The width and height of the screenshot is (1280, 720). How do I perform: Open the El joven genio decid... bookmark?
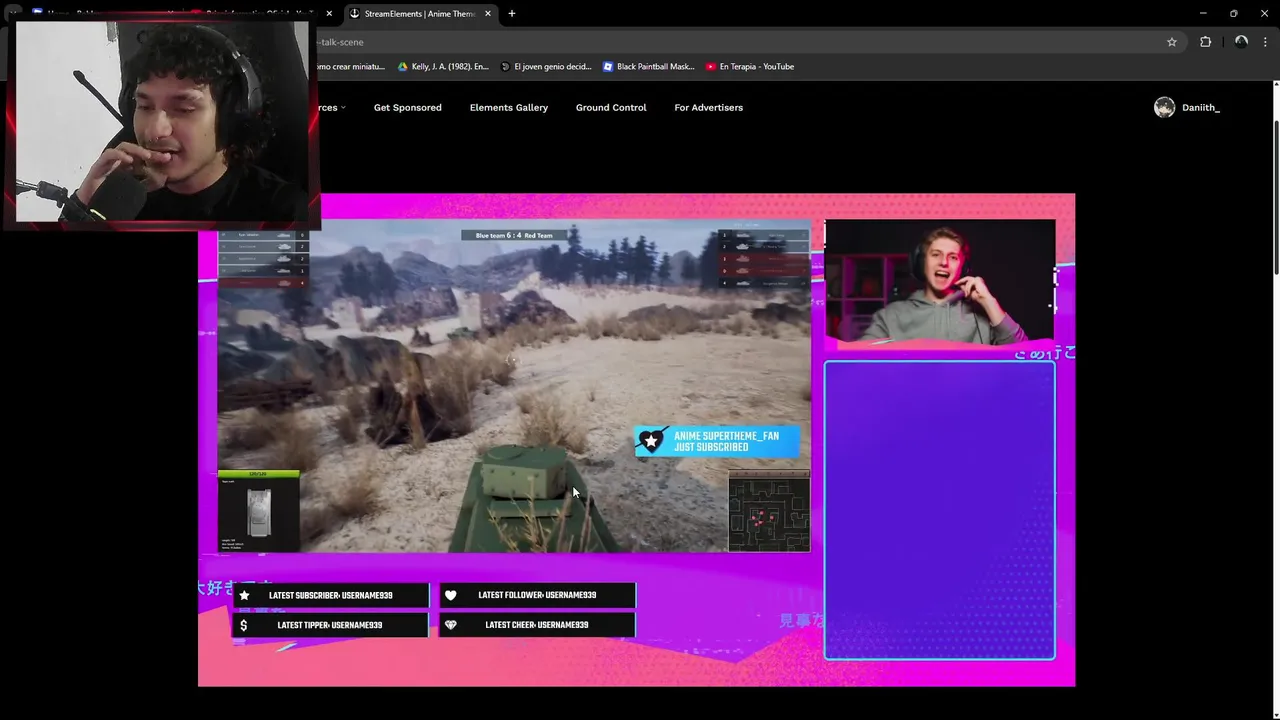tap(546, 67)
